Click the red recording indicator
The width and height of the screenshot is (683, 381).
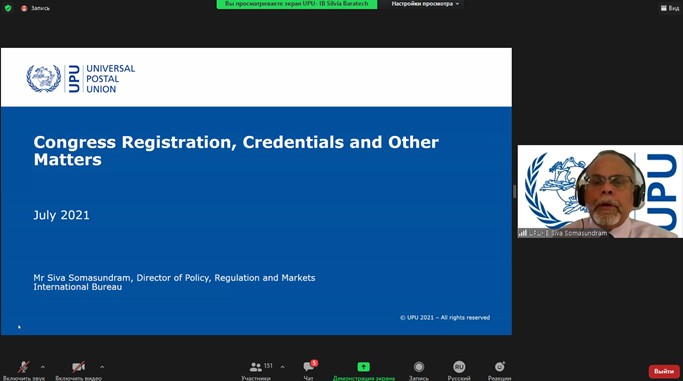[x=24, y=8]
